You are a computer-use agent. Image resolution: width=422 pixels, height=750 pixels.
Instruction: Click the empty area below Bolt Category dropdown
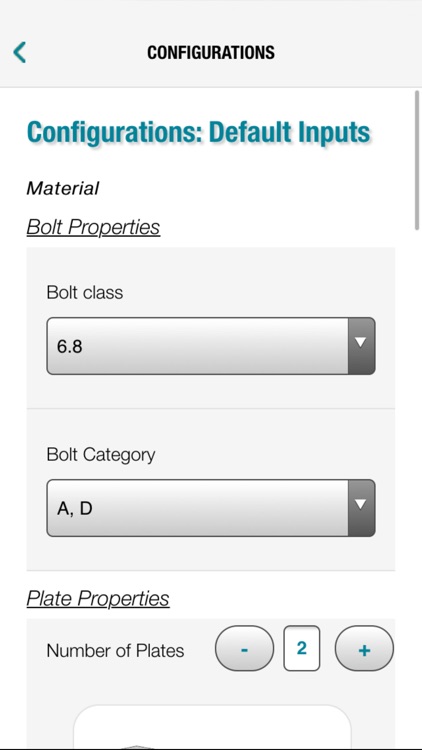[211, 553]
